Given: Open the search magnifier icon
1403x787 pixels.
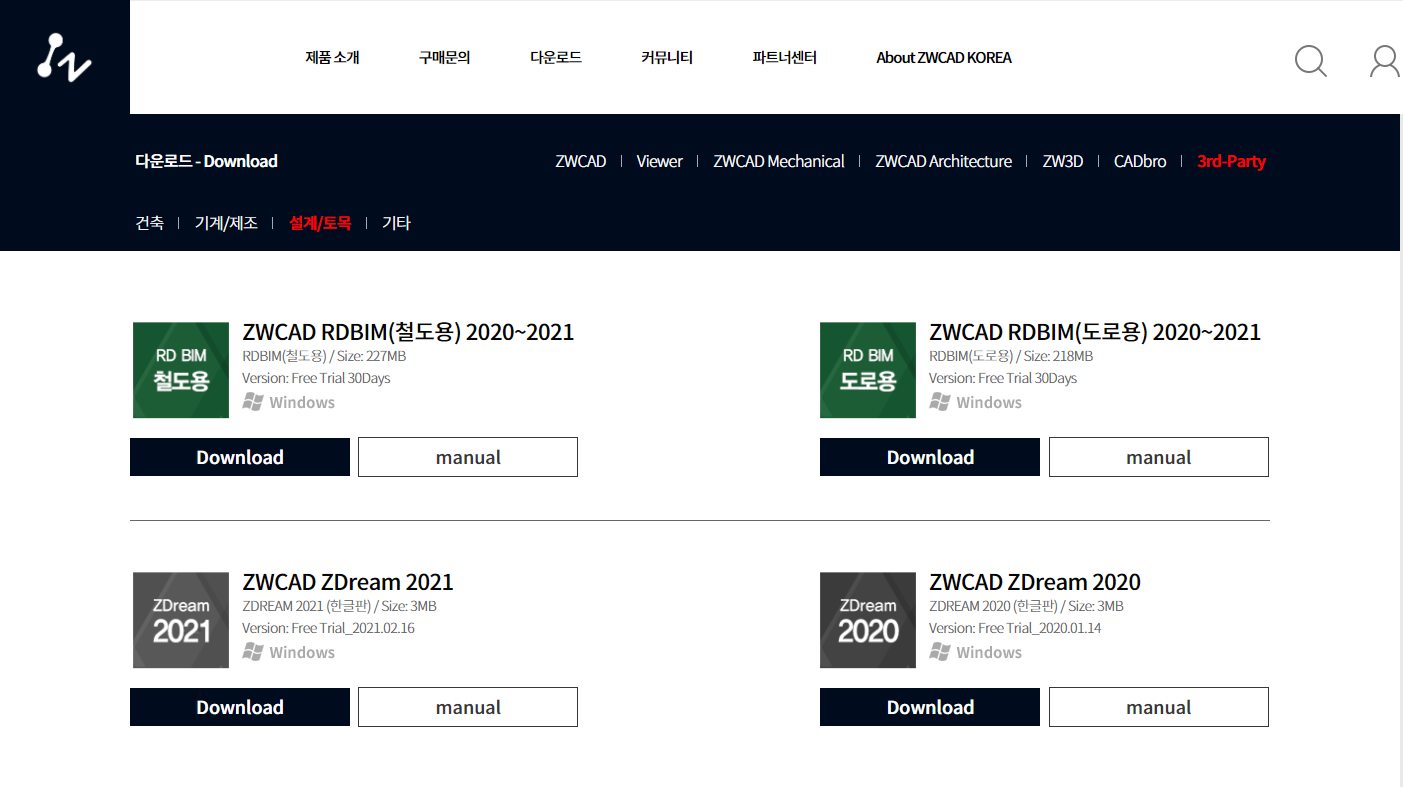Looking at the screenshot, I should point(1310,60).
